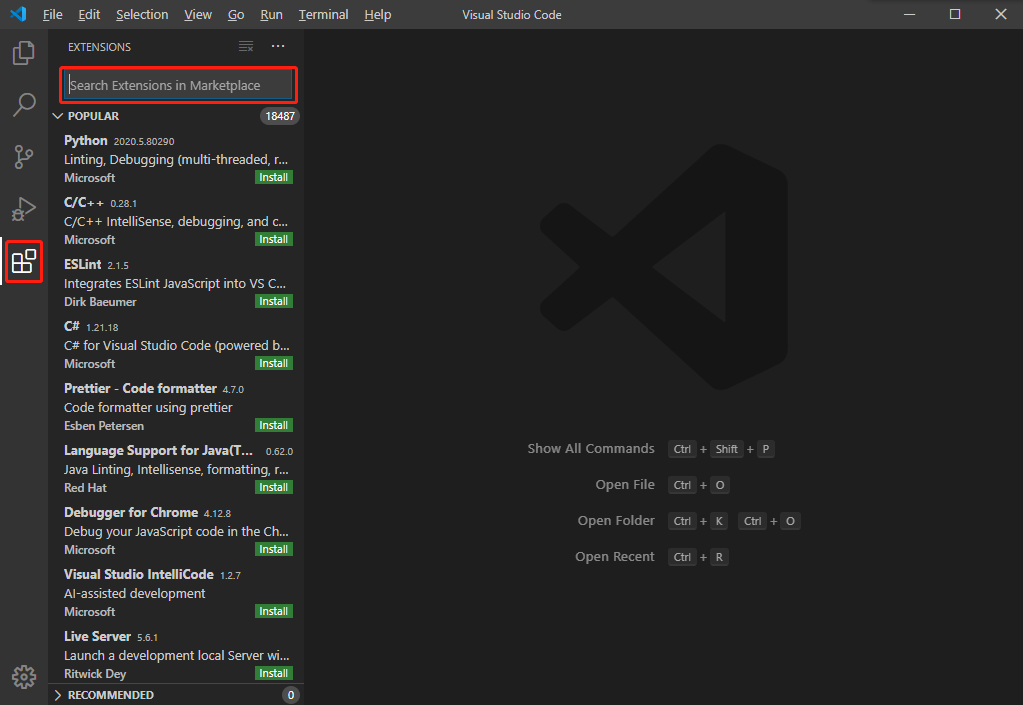Image resolution: width=1023 pixels, height=705 pixels.
Task: Select the Live Server extension title
Action: tap(98, 637)
